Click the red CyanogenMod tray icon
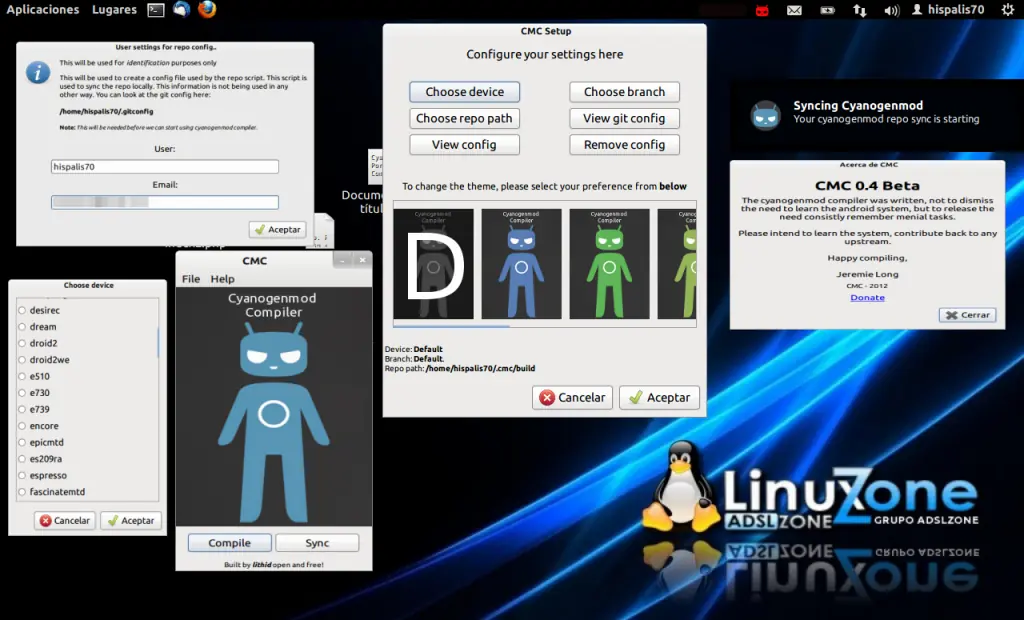Screen dimensions: 1024x620 pyautogui.click(x=761, y=10)
